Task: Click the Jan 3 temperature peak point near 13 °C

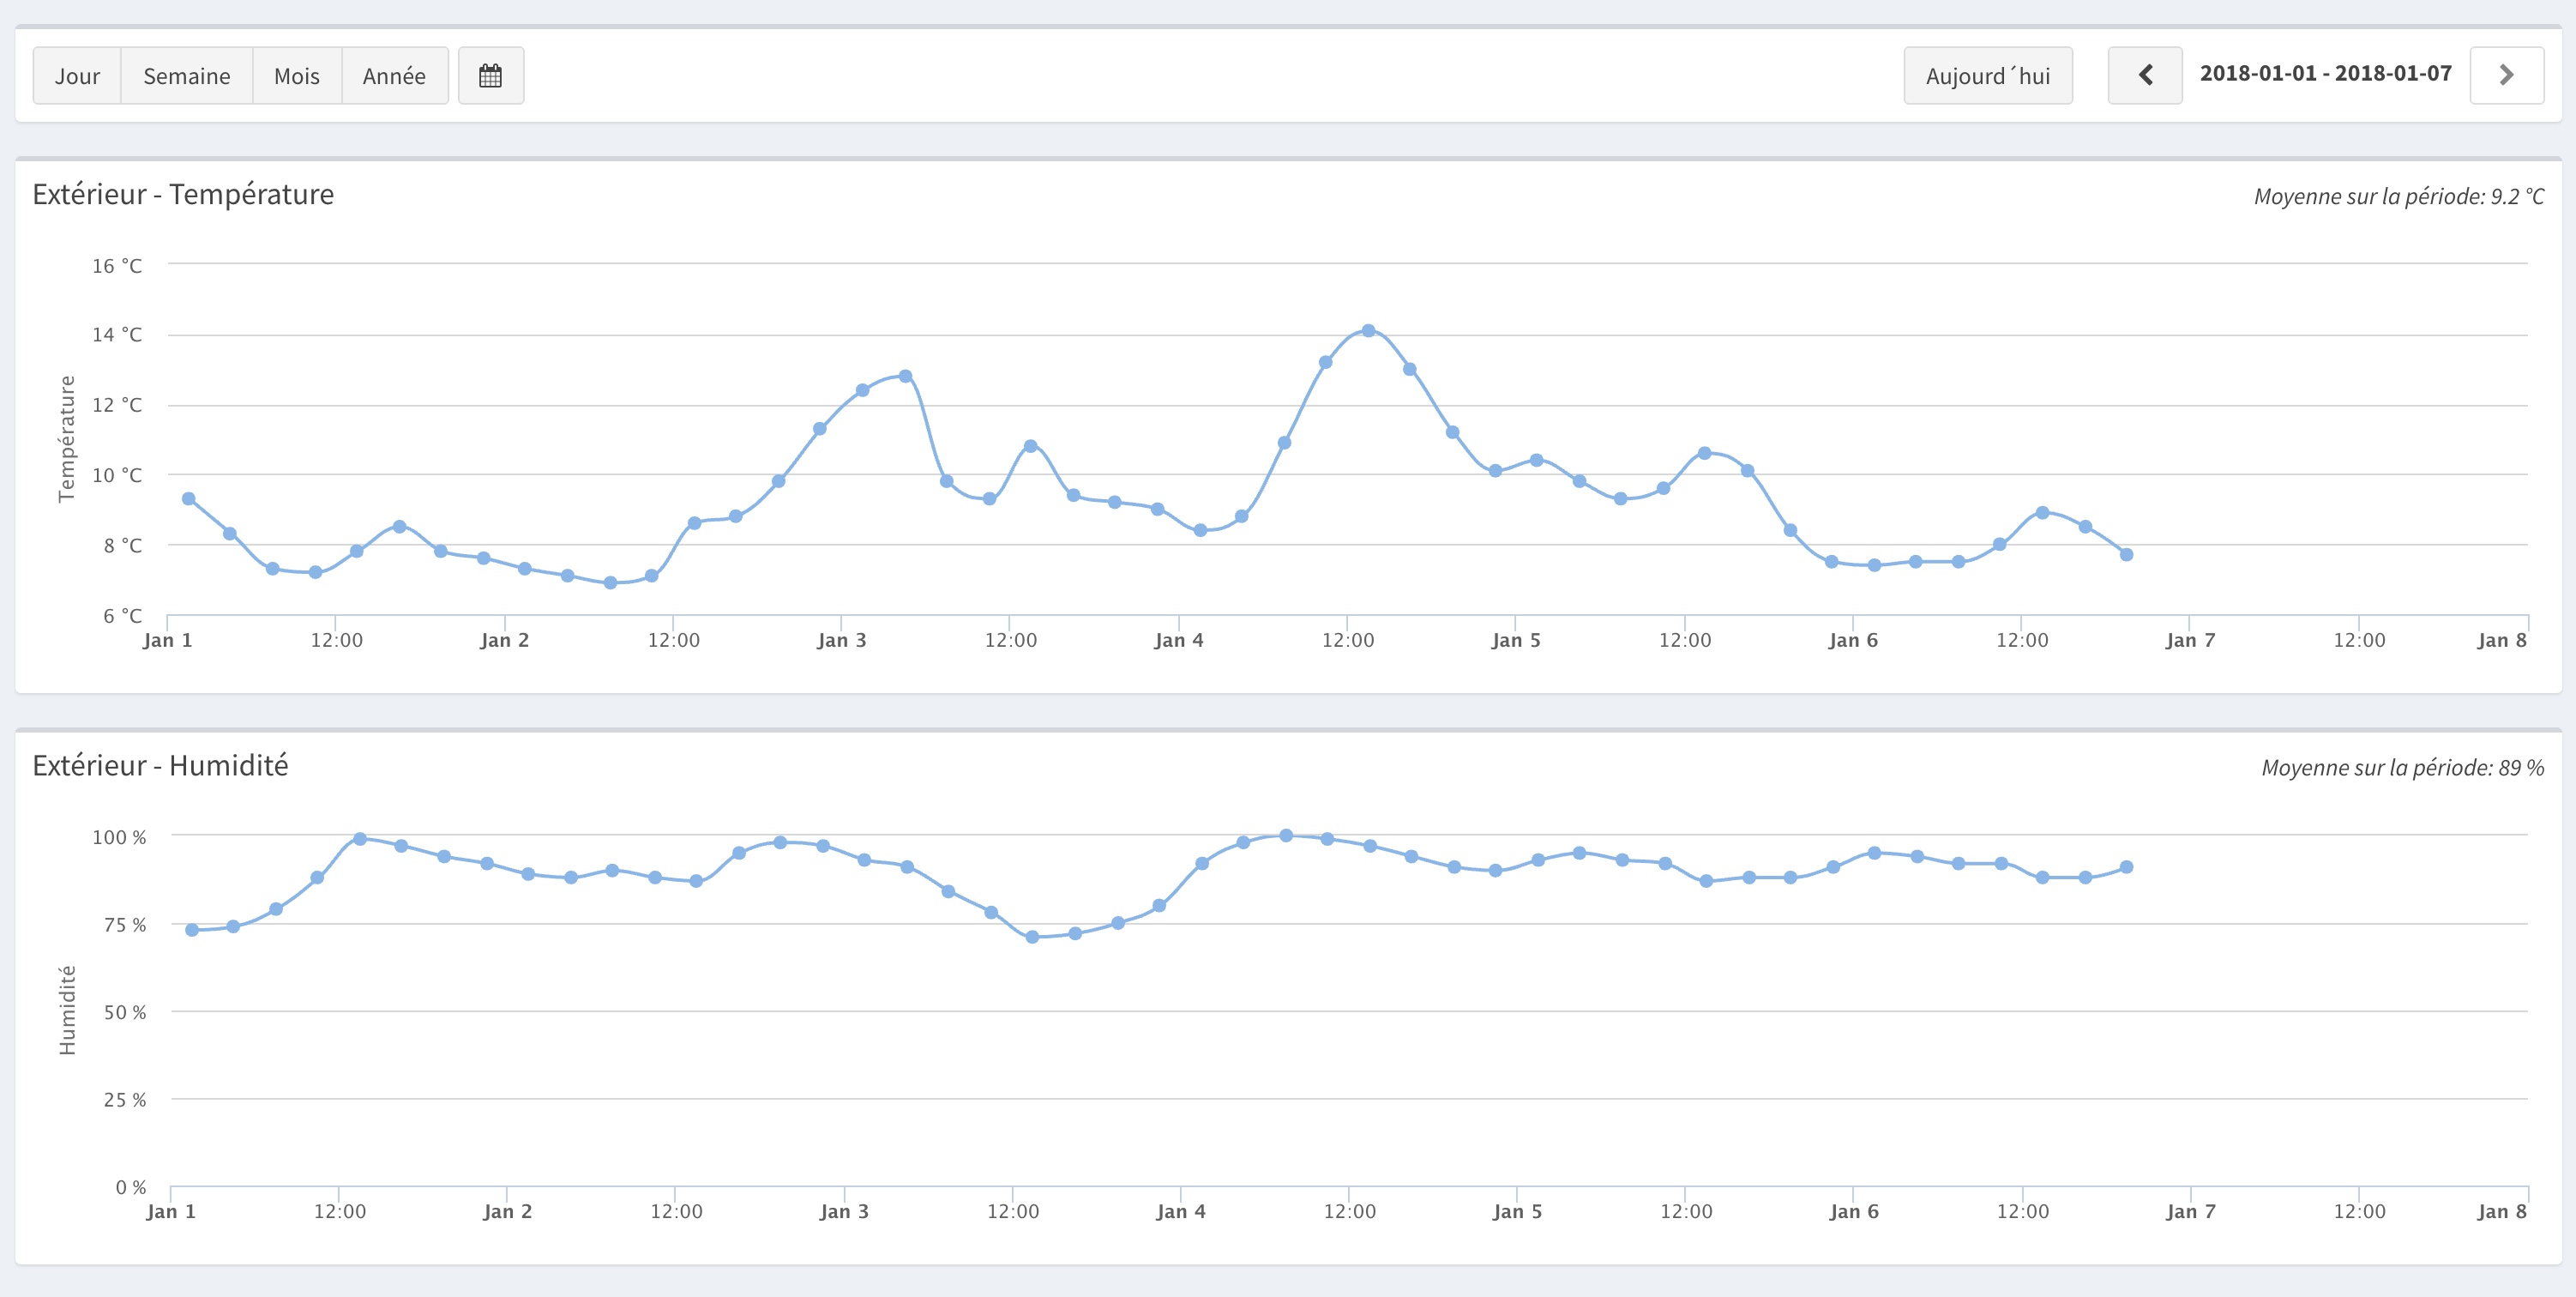Action: 905,377
